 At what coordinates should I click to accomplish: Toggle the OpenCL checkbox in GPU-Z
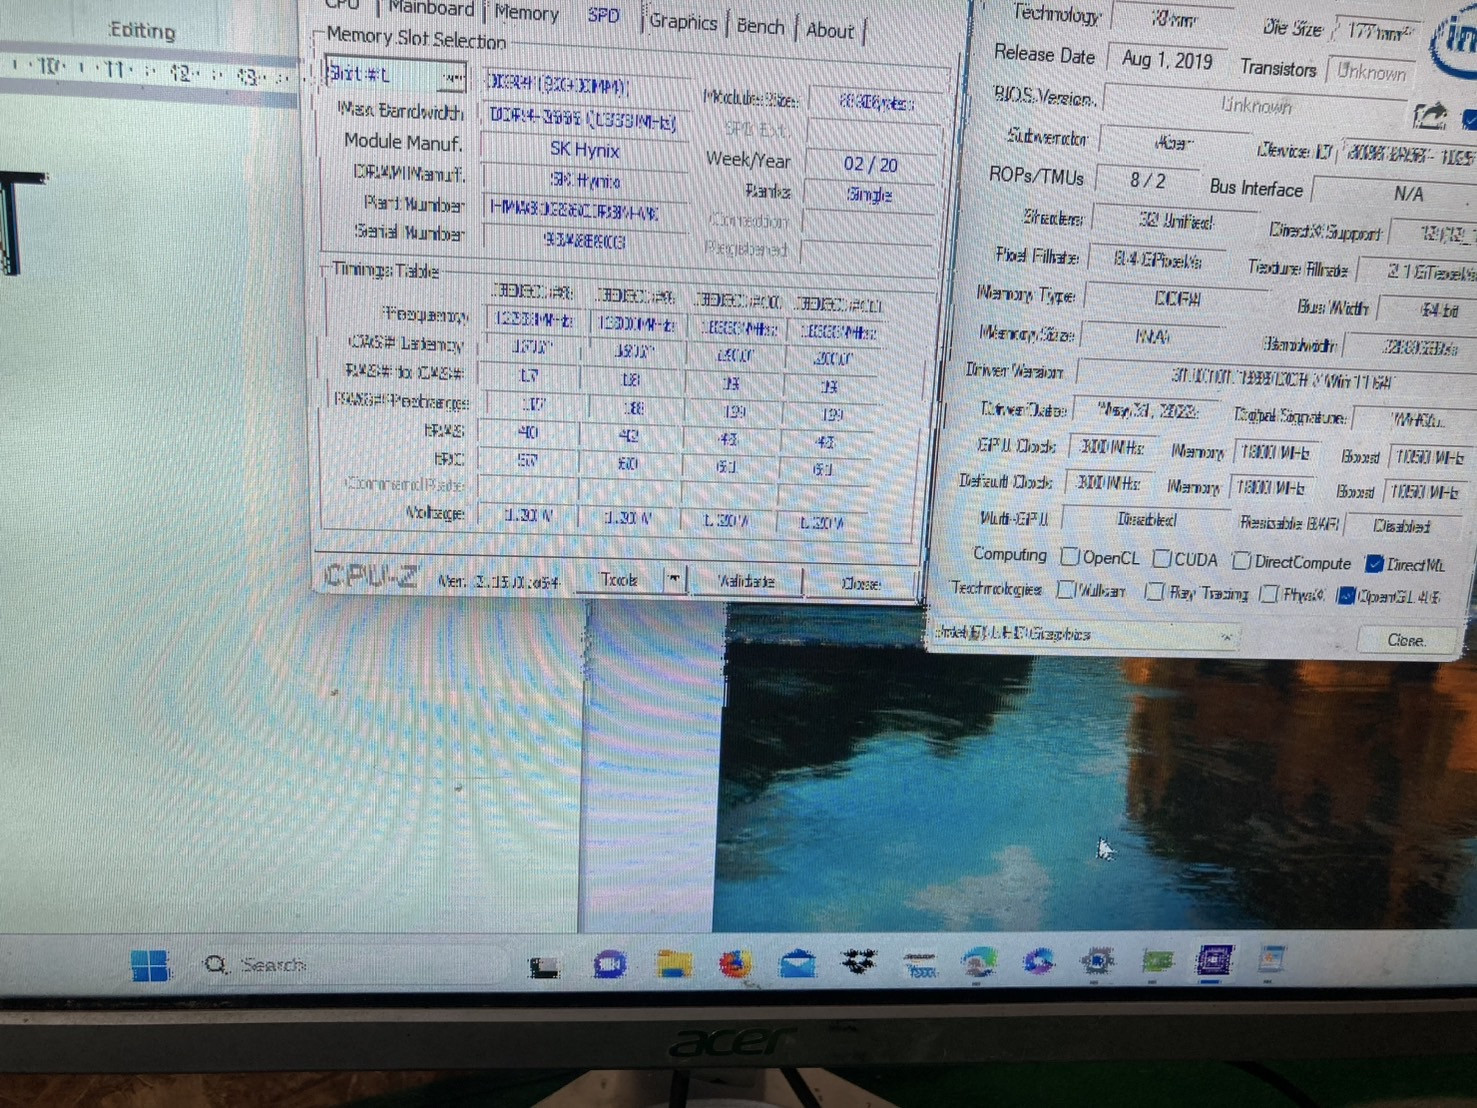(x=1070, y=557)
